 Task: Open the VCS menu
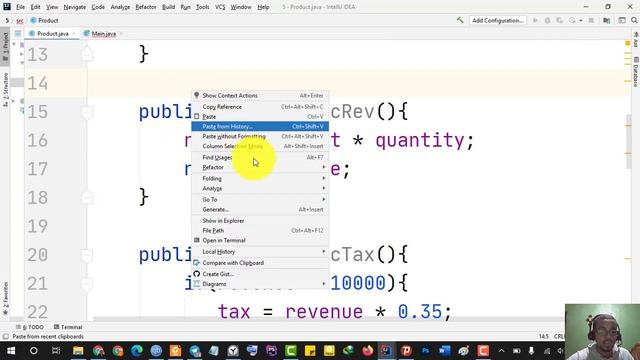(220, 7)
